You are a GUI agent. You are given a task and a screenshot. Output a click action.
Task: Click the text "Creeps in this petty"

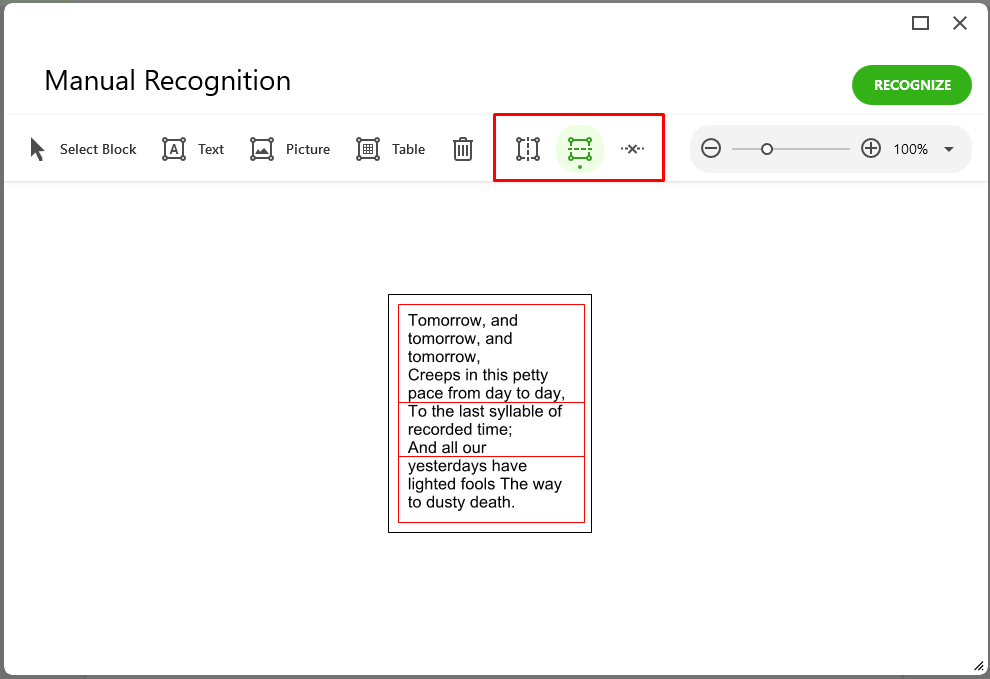[x=478, y=375]
